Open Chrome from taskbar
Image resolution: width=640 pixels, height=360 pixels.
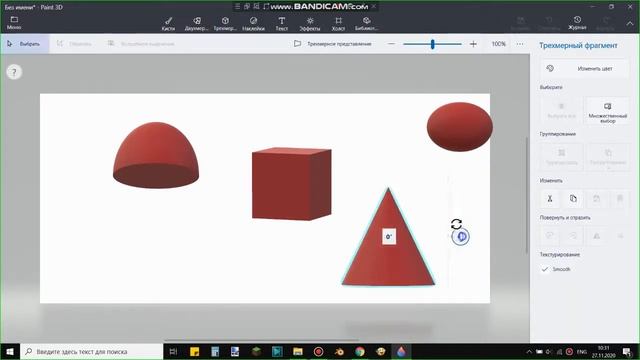pos(360,351)
